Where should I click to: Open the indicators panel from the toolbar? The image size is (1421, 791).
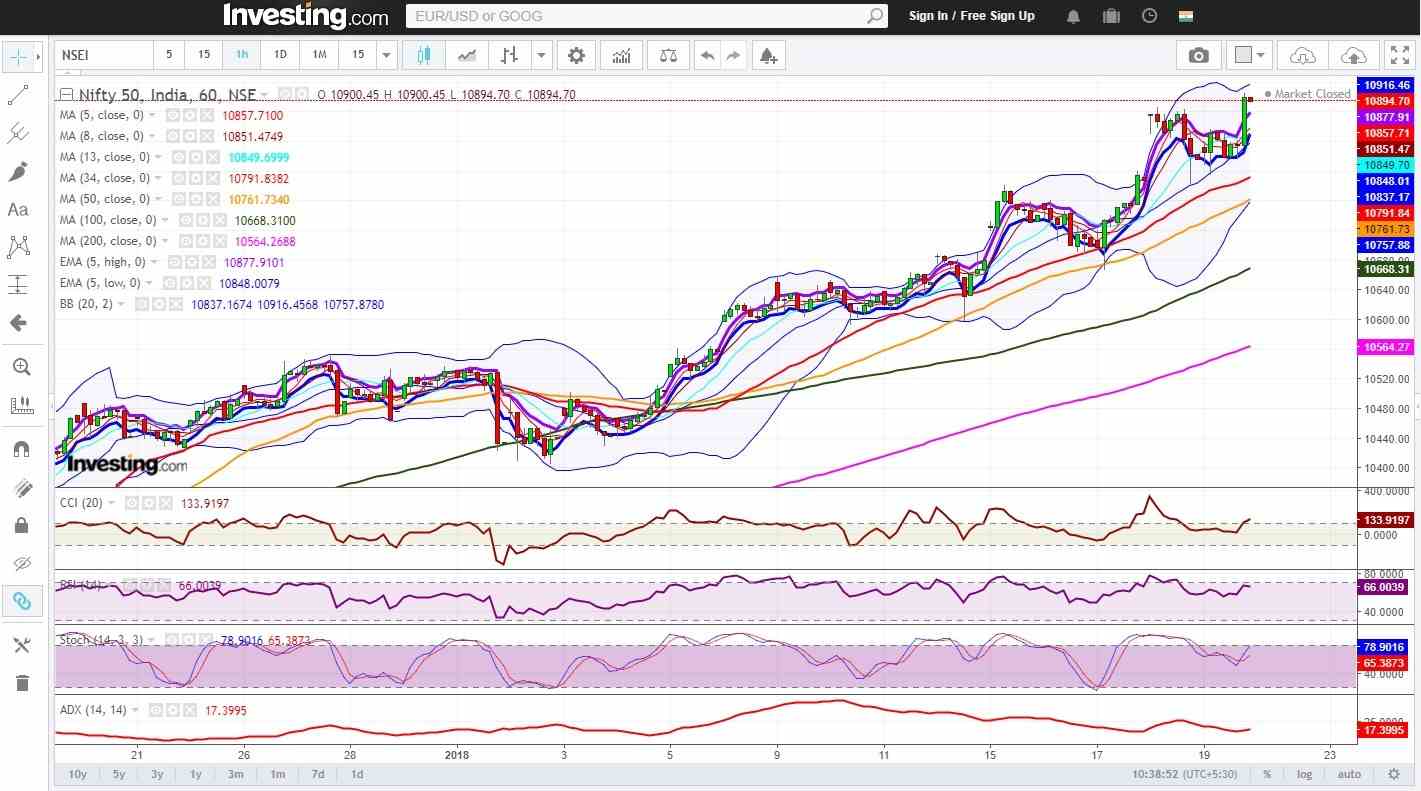point(621,56)
